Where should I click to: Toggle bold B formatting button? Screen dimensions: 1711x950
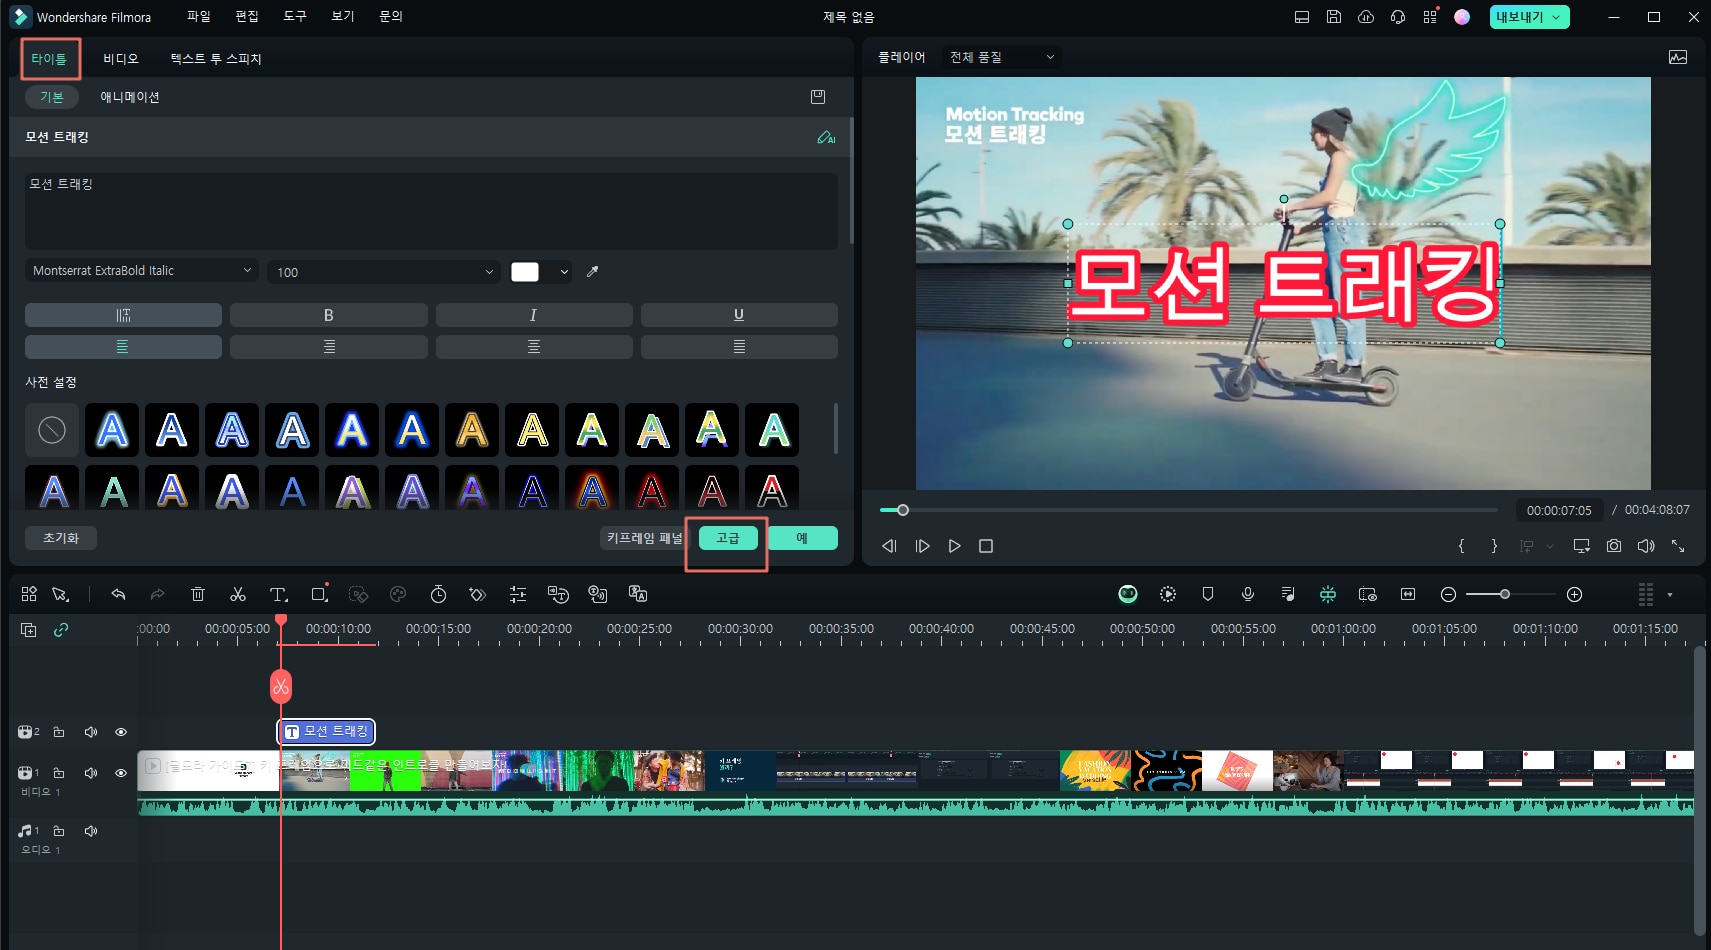[329, 315]
